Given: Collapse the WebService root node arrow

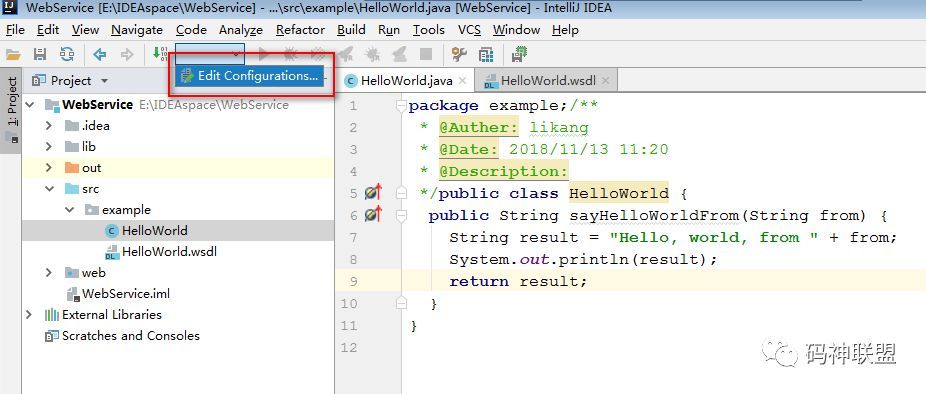Looking at the screenshot, I should pos(29,105).
